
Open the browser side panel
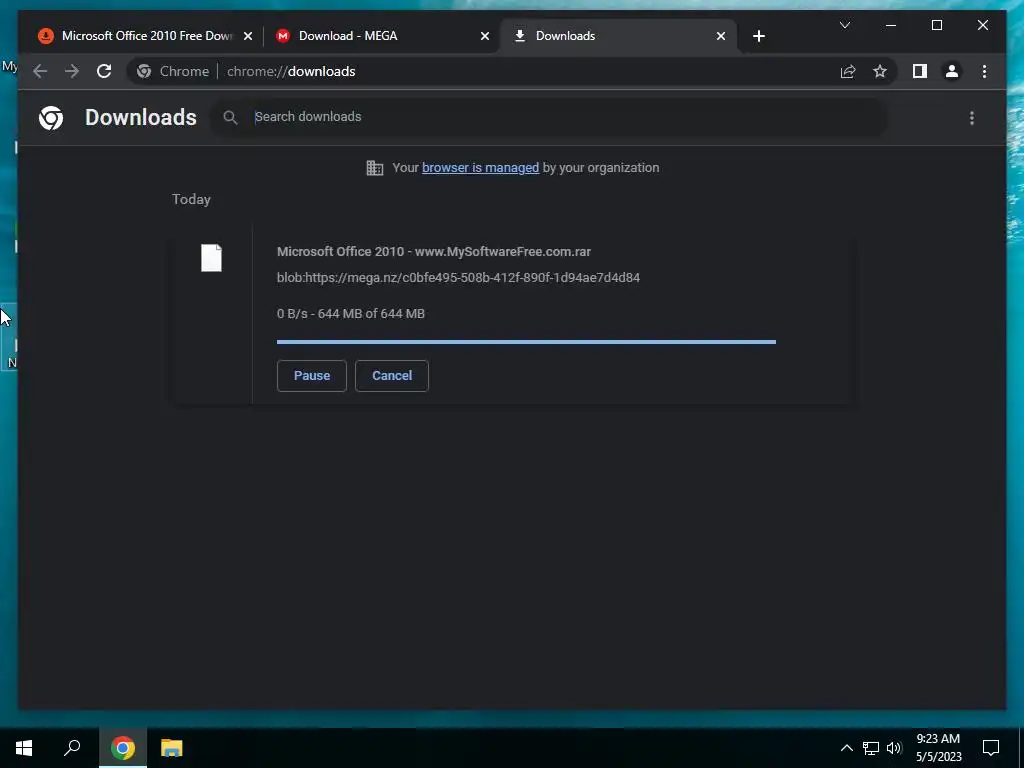point(920,71)
